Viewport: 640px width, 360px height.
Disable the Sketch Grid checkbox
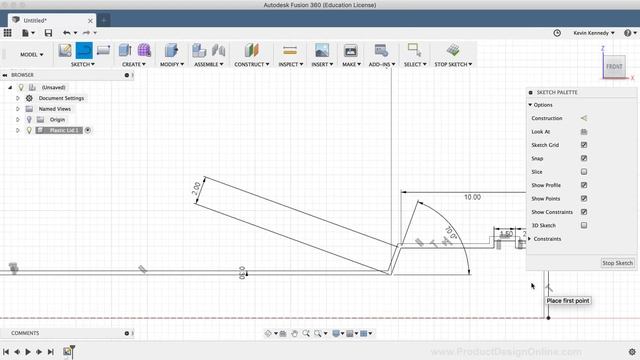pyautogui.click(x=584, y=145)
